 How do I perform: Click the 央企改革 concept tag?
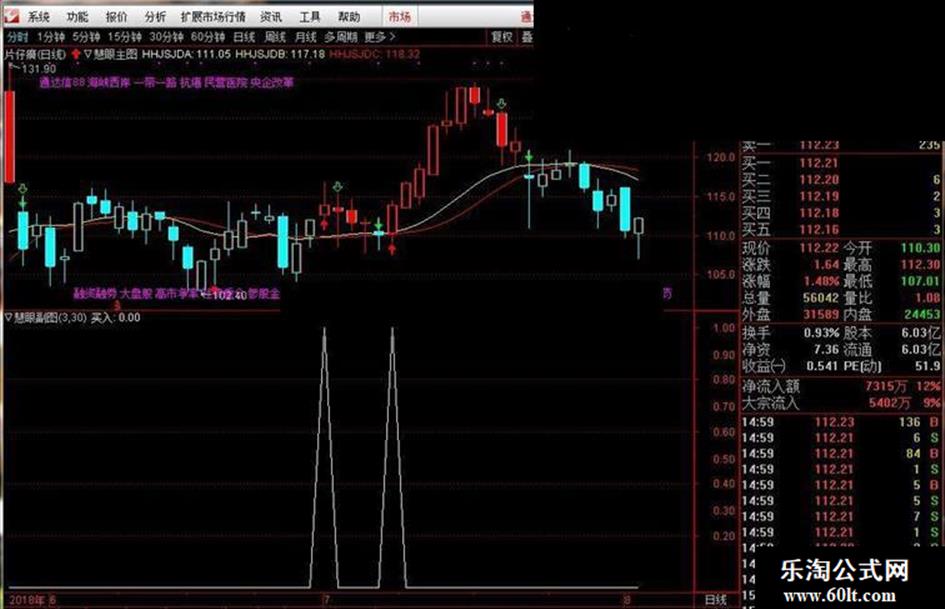(x=272, y=83)
